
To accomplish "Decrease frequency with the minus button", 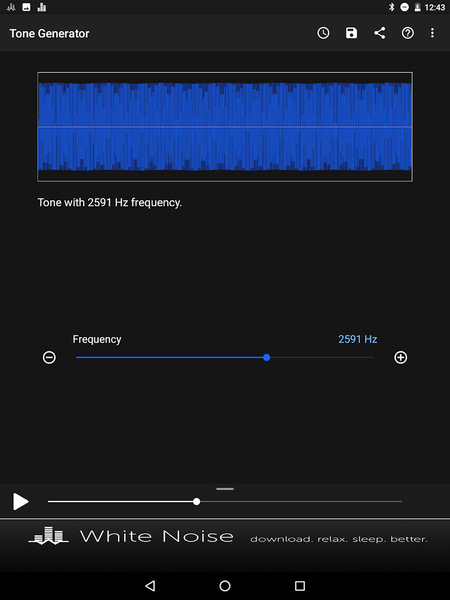I will pos(49,357).
